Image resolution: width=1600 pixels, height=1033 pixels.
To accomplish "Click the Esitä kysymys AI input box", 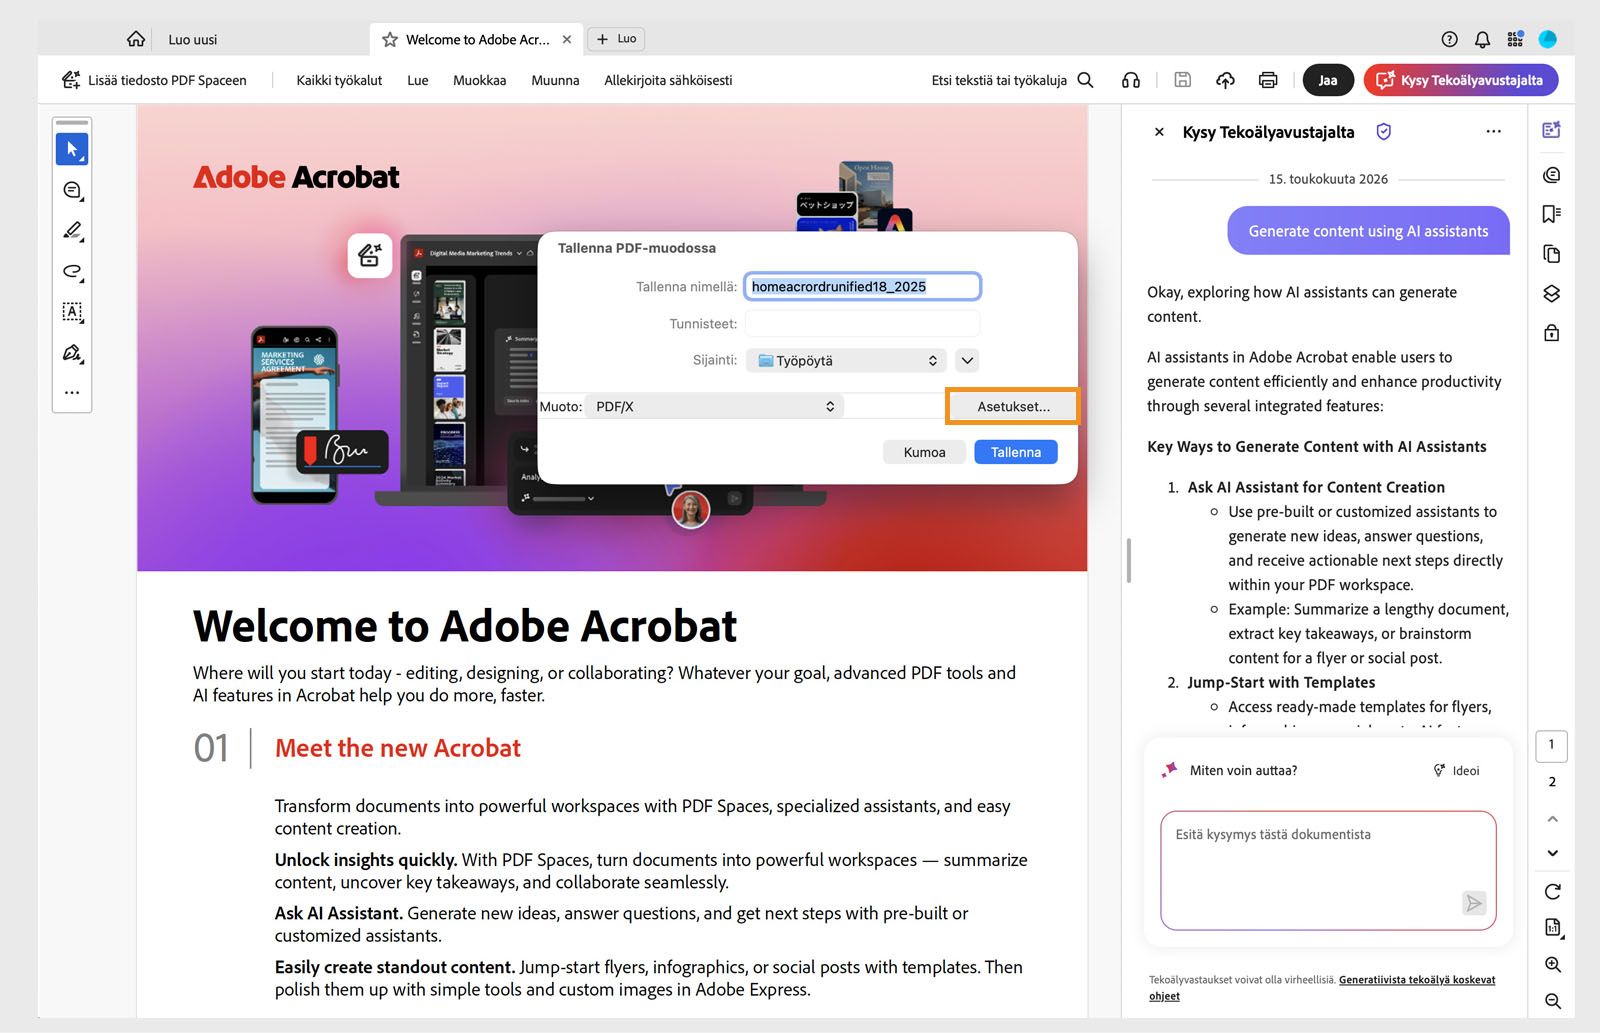I will (x=1328, y=870).
